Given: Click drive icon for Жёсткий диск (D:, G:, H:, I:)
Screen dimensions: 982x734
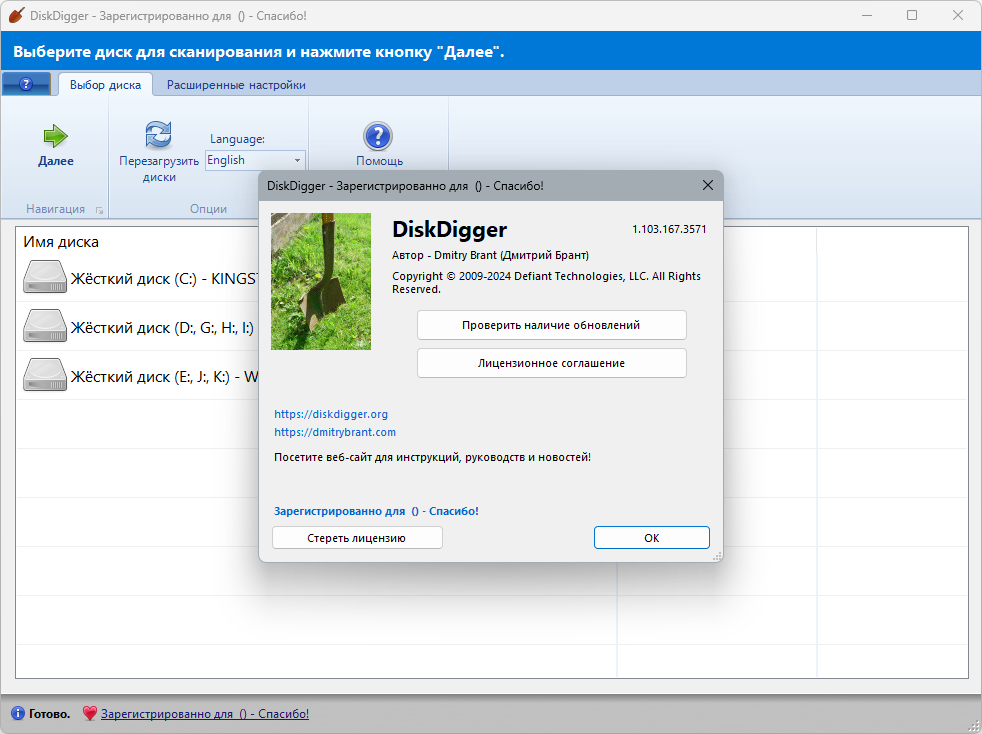Looking at the screenshot, I should 45,326.
